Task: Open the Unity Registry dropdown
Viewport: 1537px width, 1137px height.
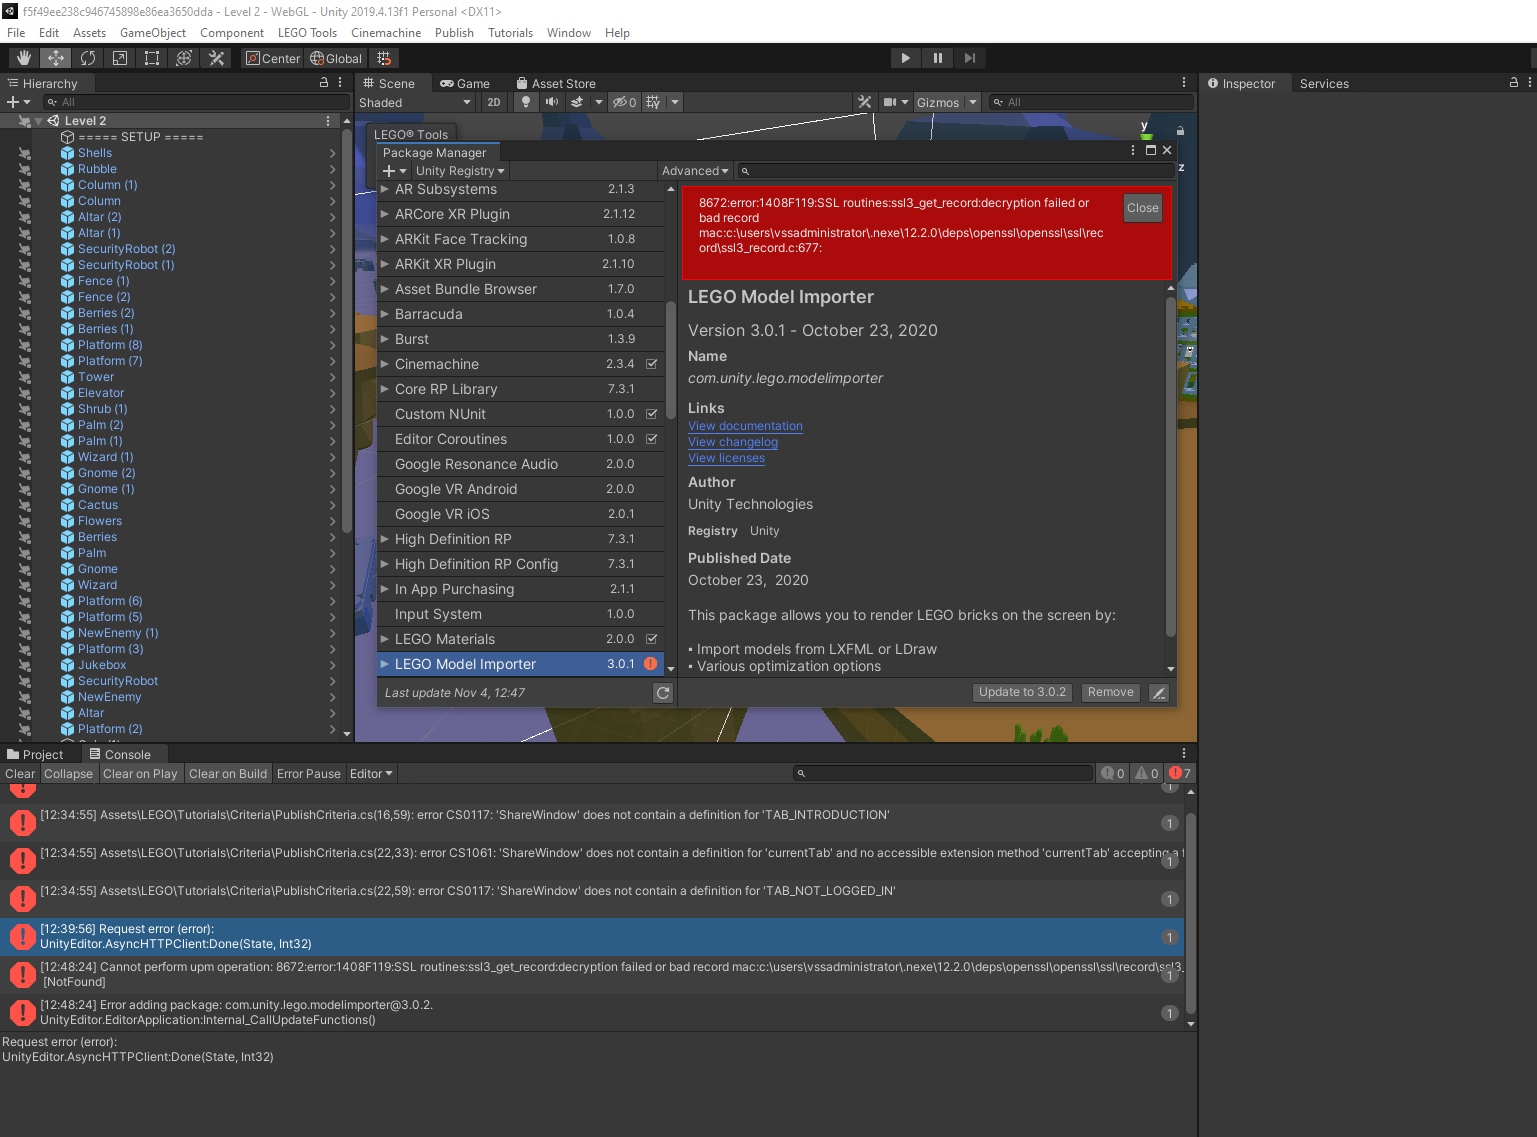Action: (x=460, y=170)
